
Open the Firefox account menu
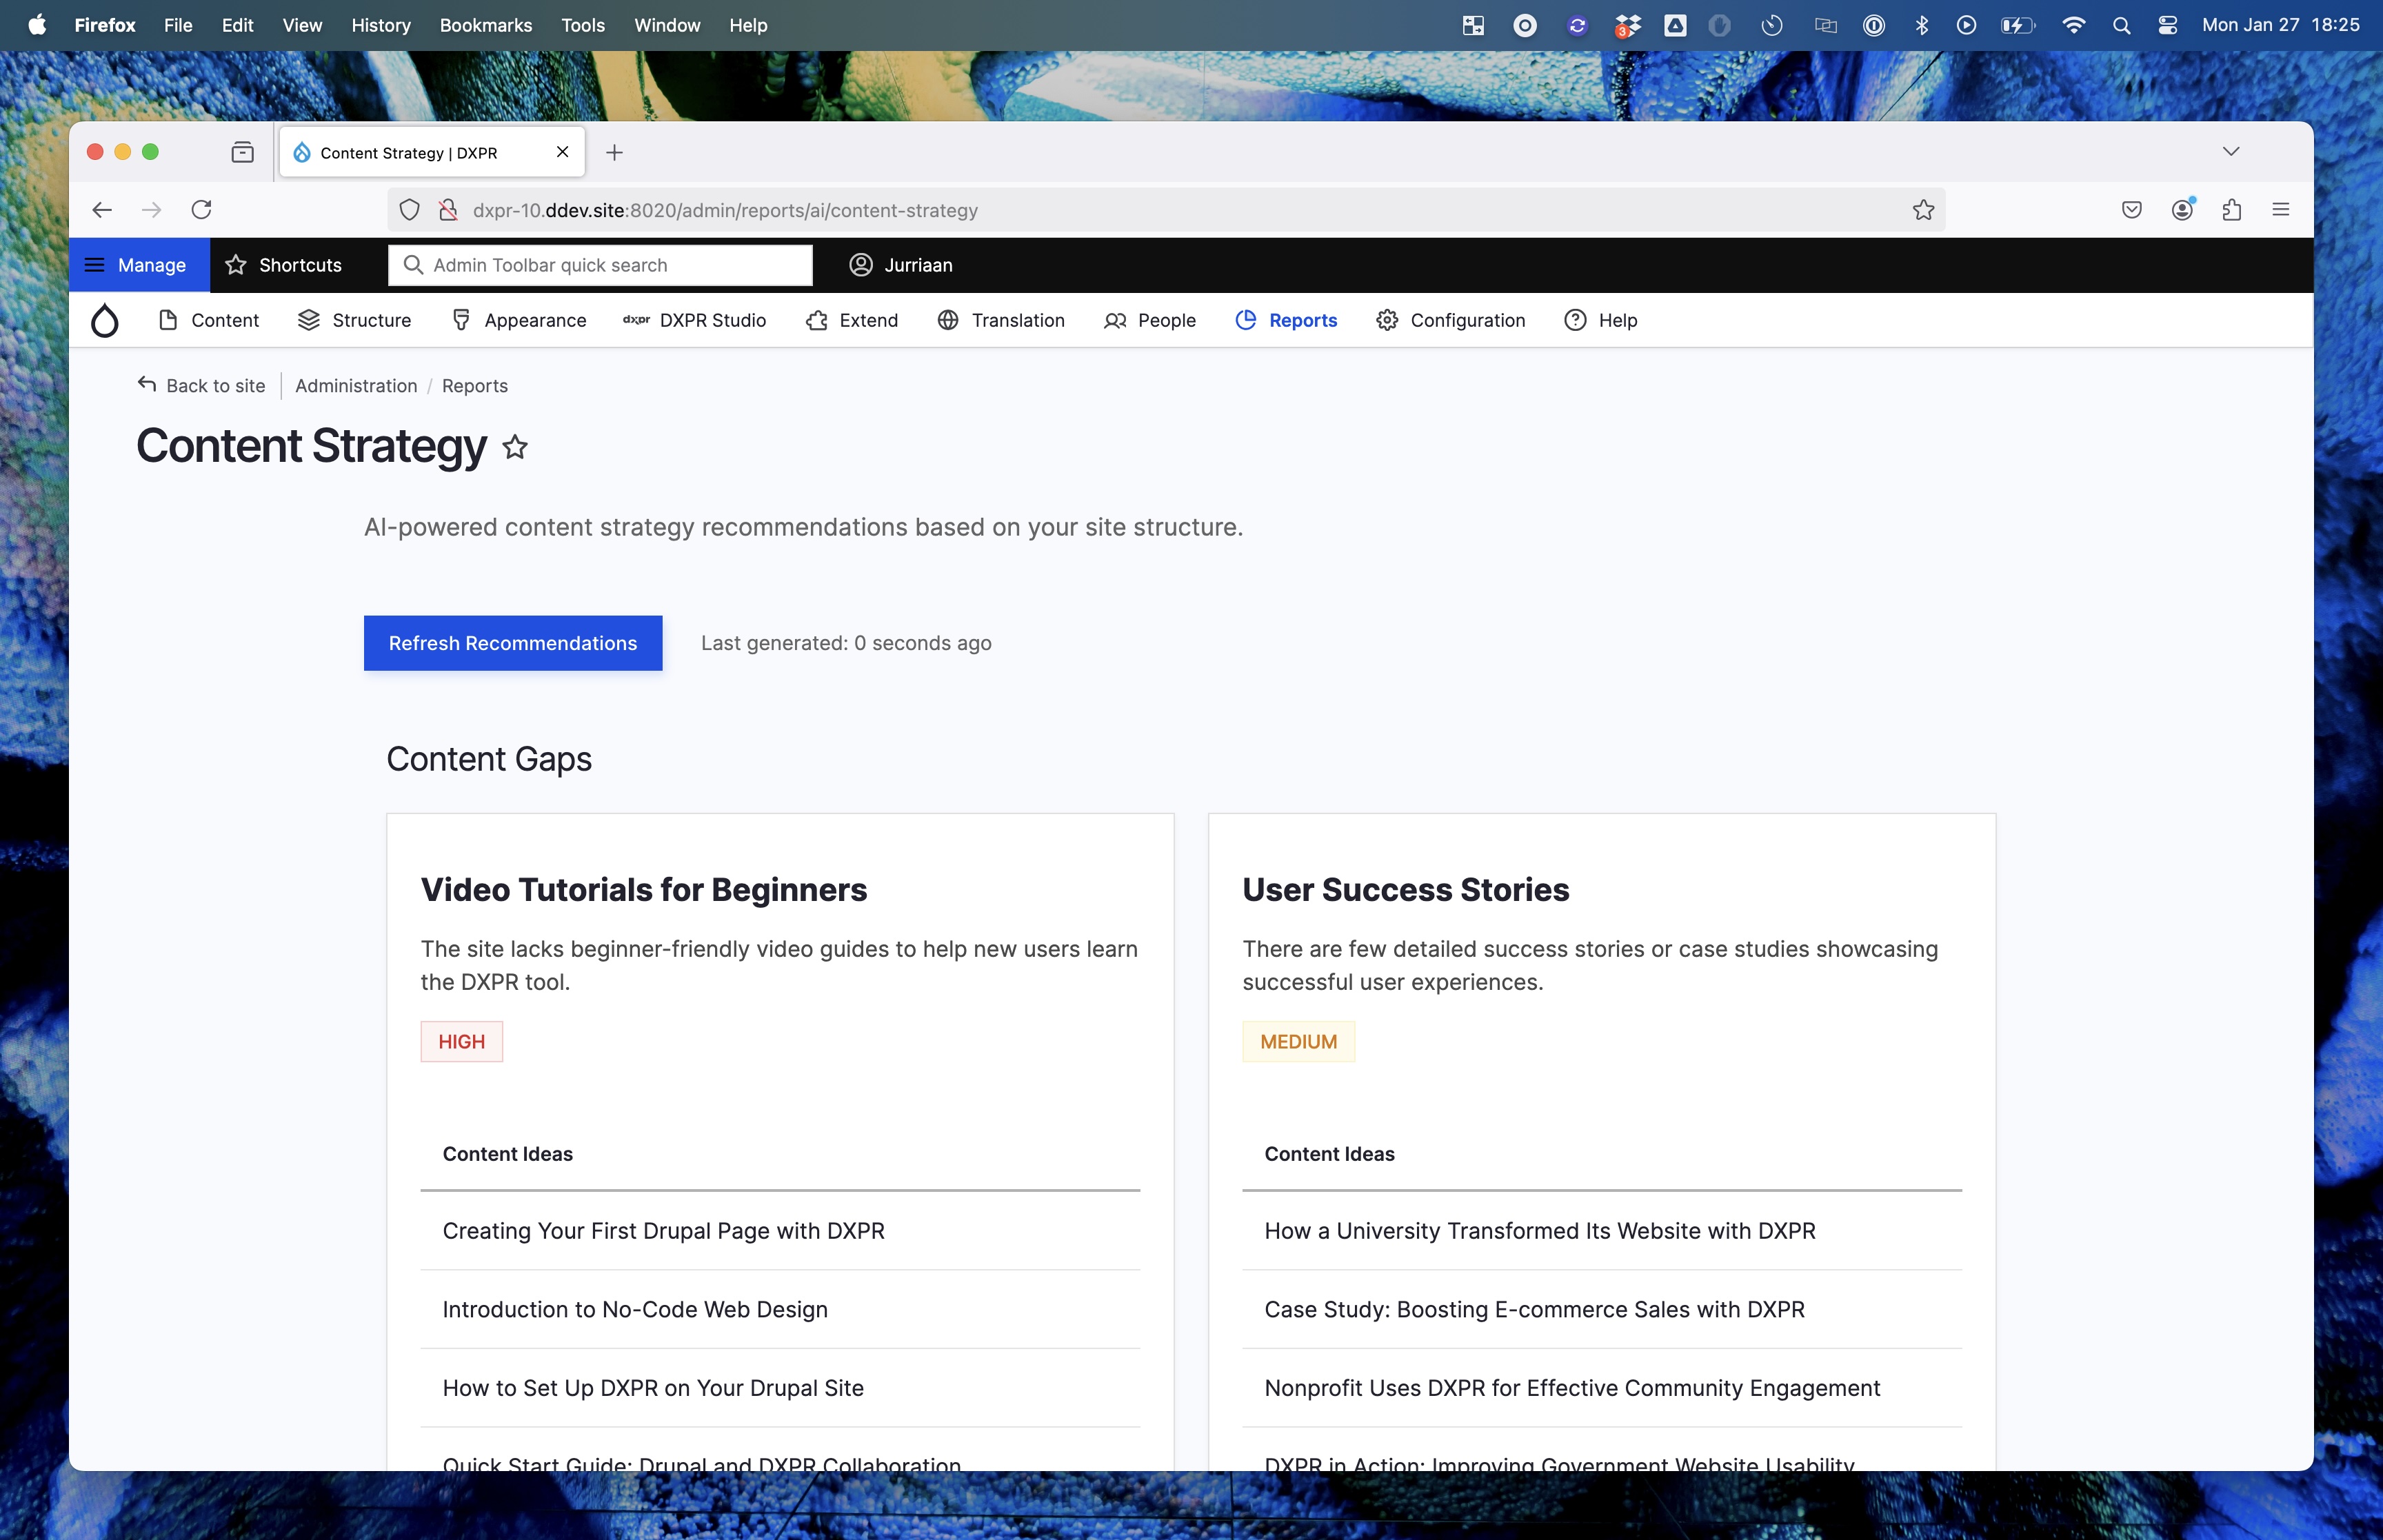point(2182,210)
